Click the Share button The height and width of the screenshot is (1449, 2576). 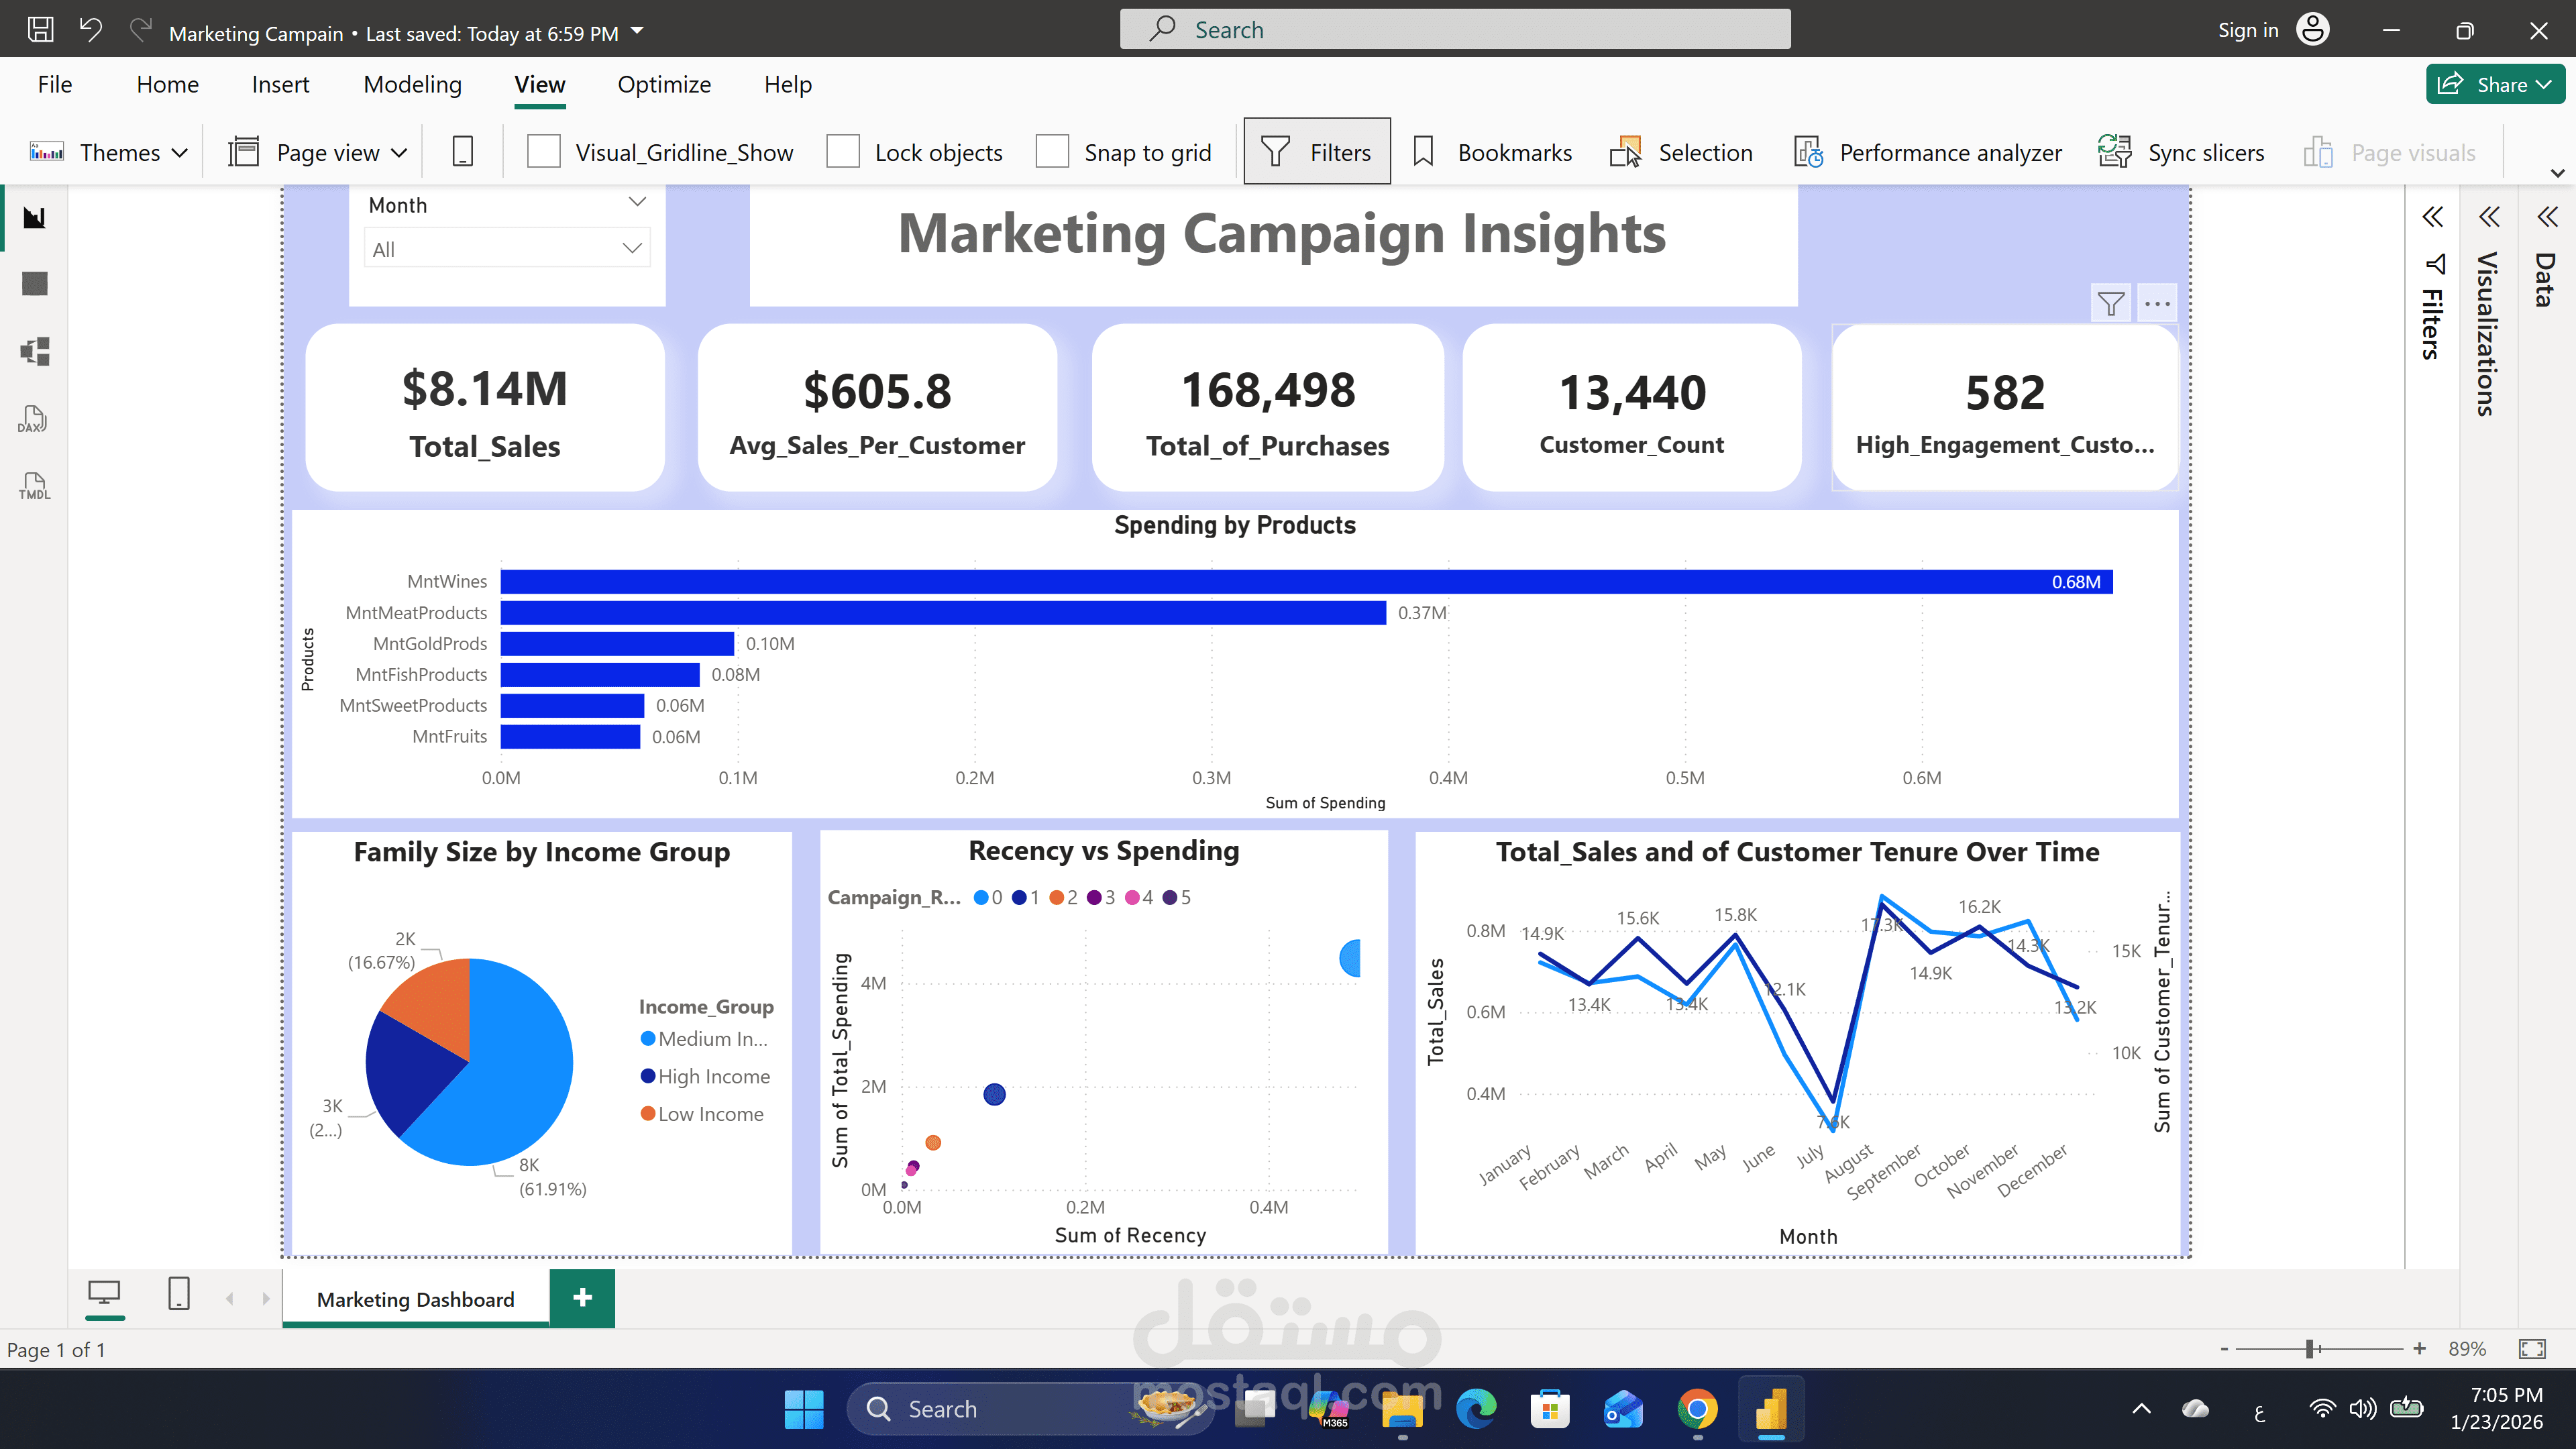2494,85
